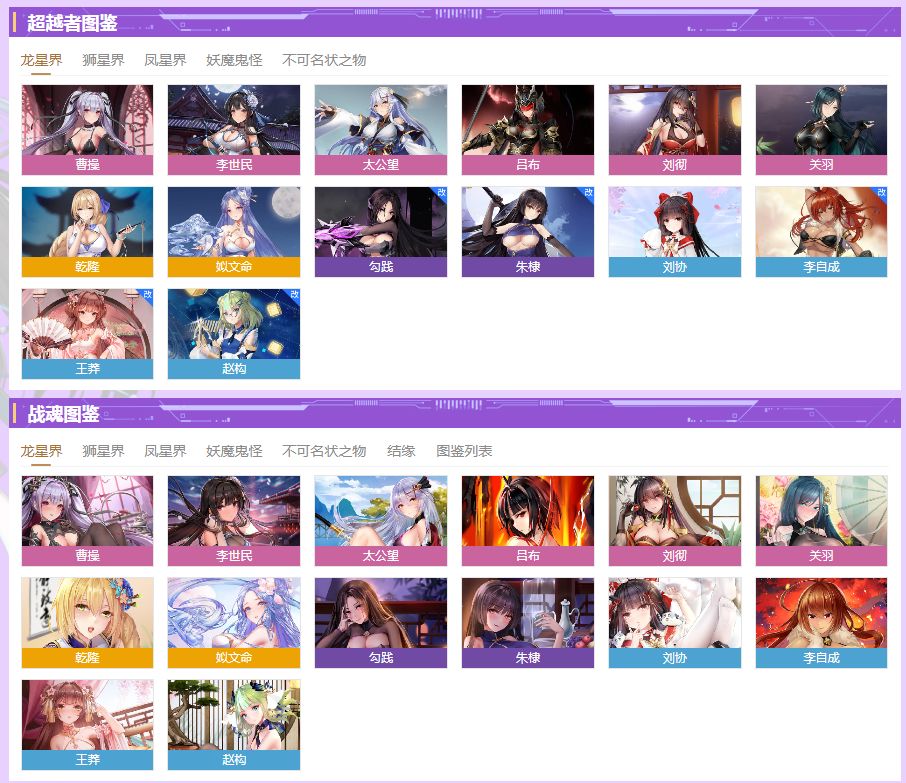Click 曹操 name label in 超越者图鉴
This screenshot has width=906, height=783.
(x=87, y=165)
